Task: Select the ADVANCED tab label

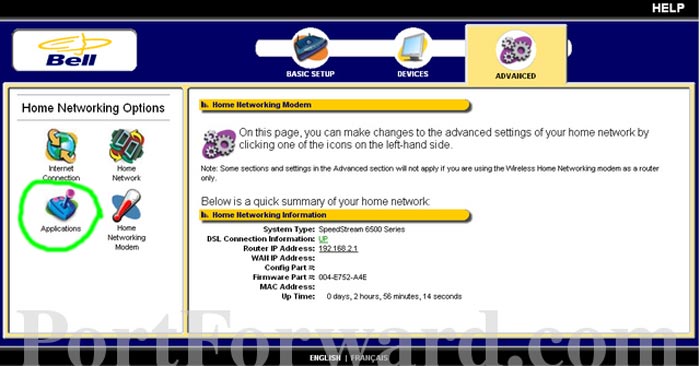Action: click(516, 76)
